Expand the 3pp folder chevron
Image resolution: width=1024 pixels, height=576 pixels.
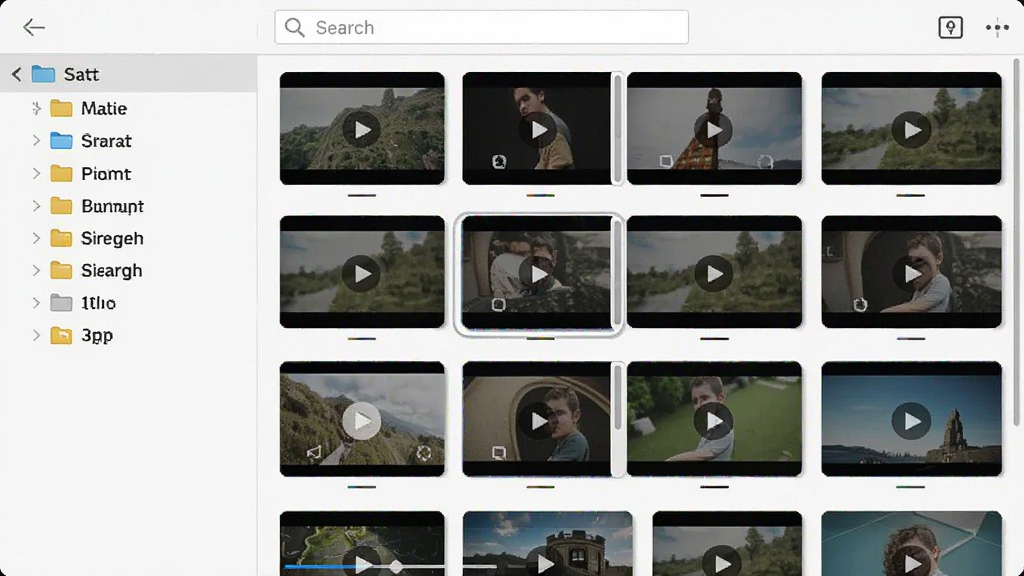tap(37, 335)
